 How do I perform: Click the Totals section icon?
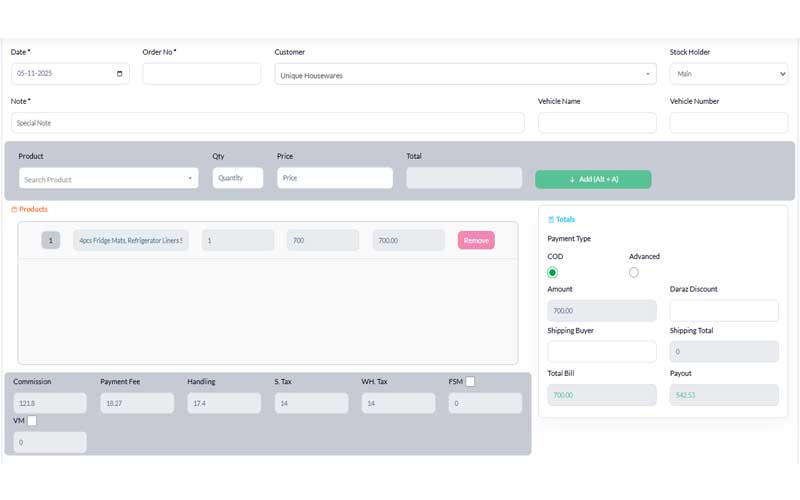point(551,220)
